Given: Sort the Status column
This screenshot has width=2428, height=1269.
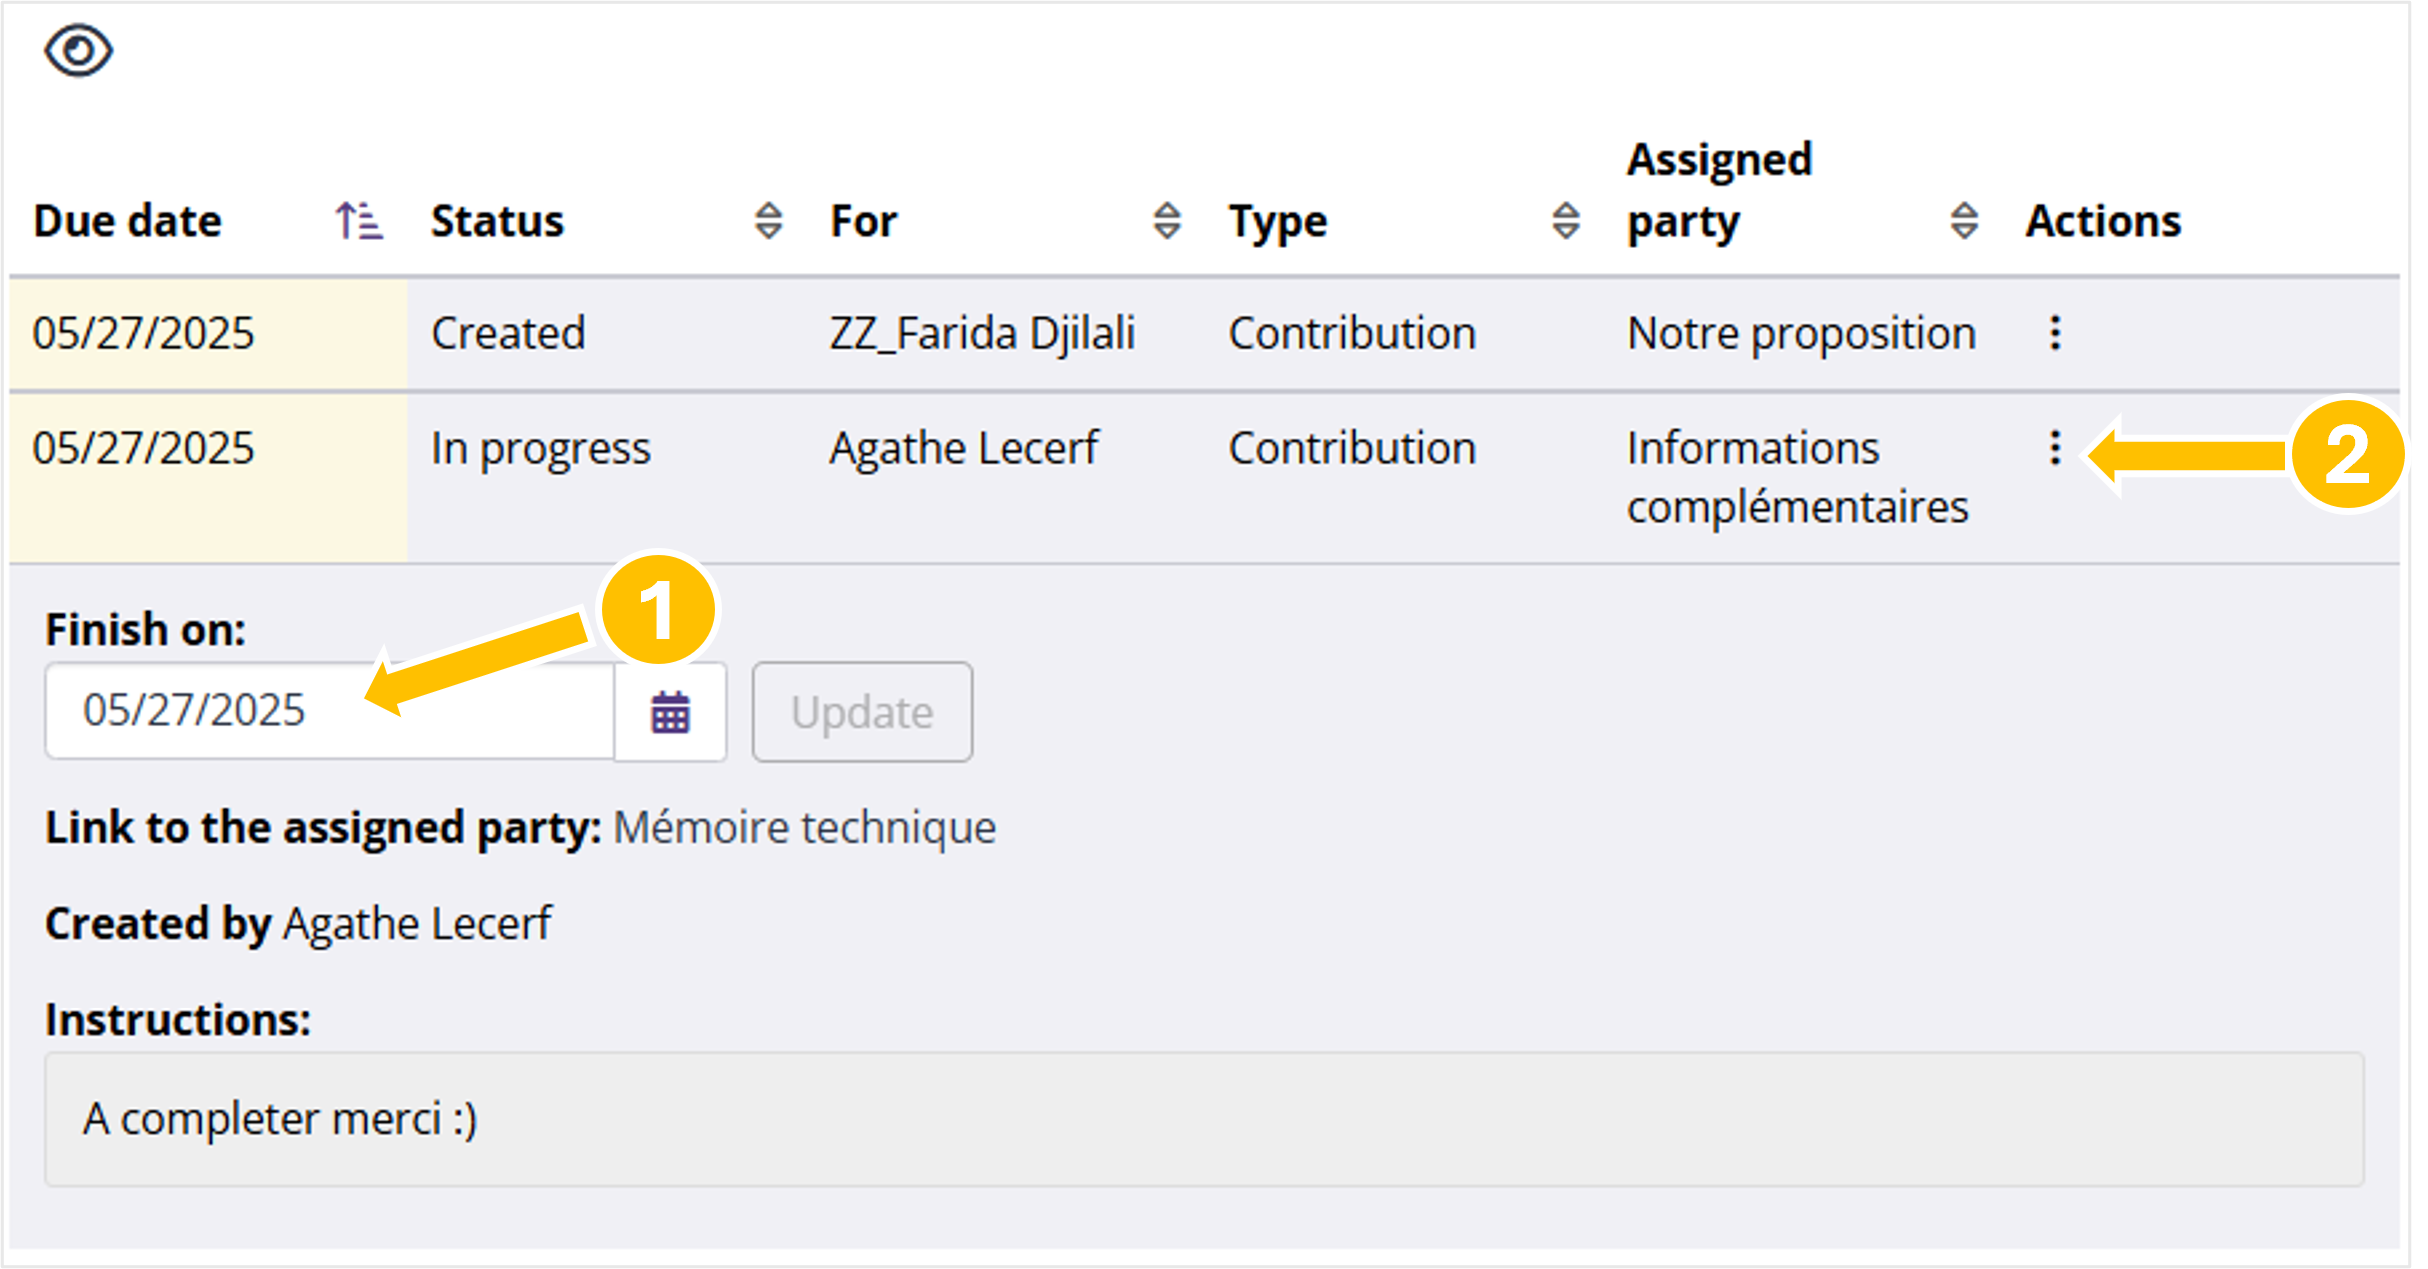Looking at the screenshot, I should [767, 221].
